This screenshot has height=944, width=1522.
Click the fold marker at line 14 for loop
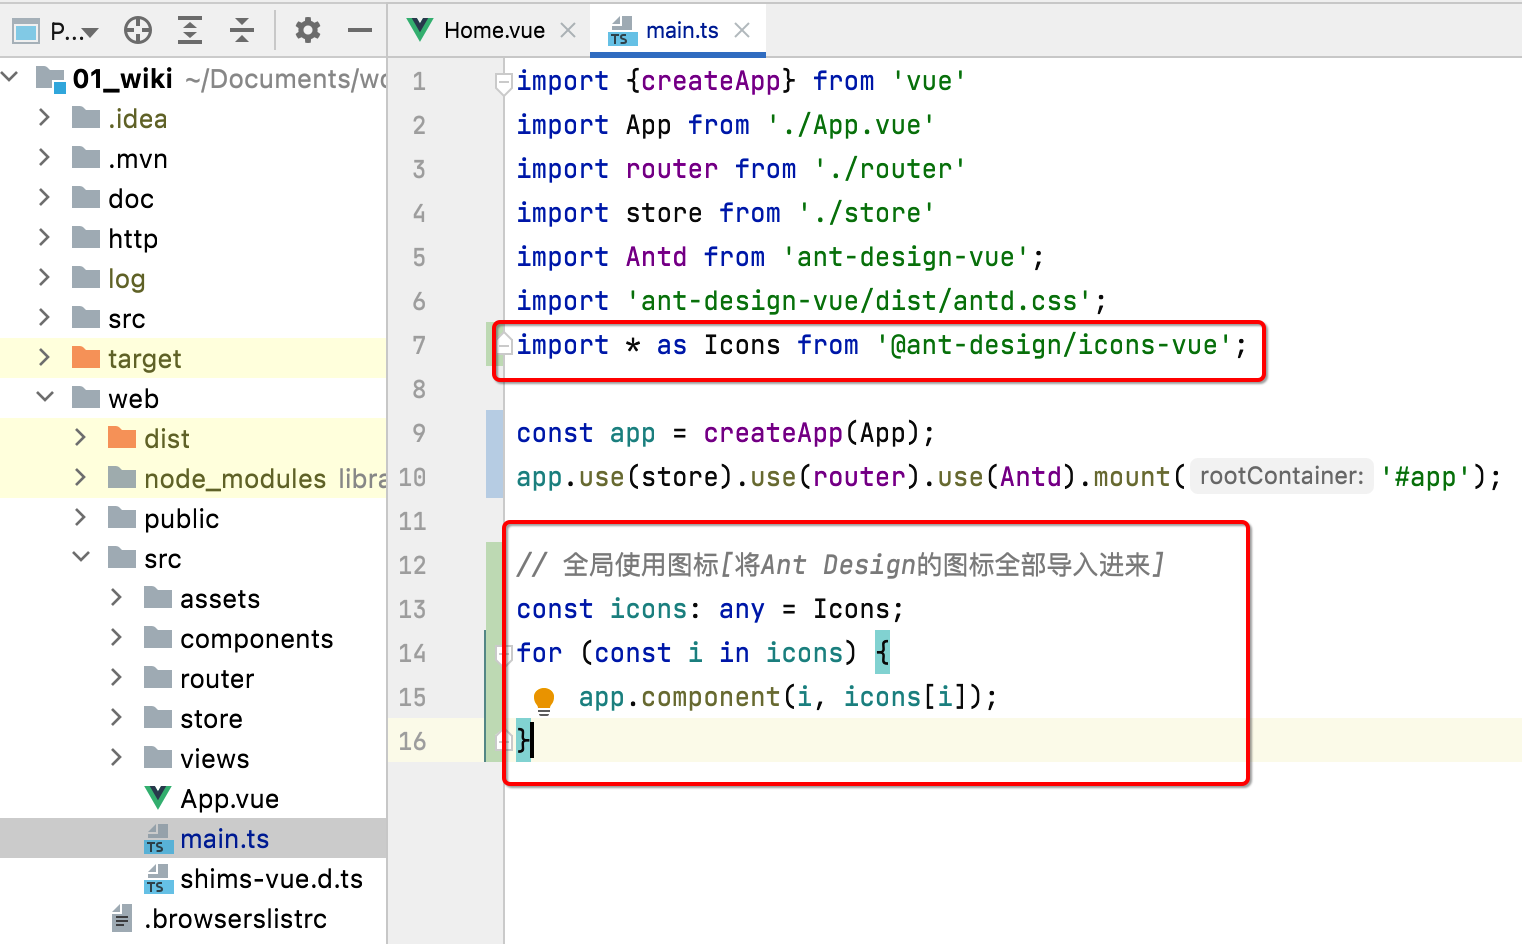click(x=504, y=654)
